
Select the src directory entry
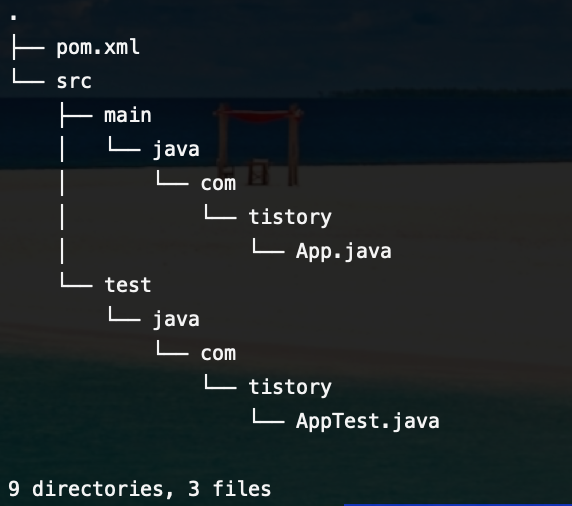click(74, 81)
